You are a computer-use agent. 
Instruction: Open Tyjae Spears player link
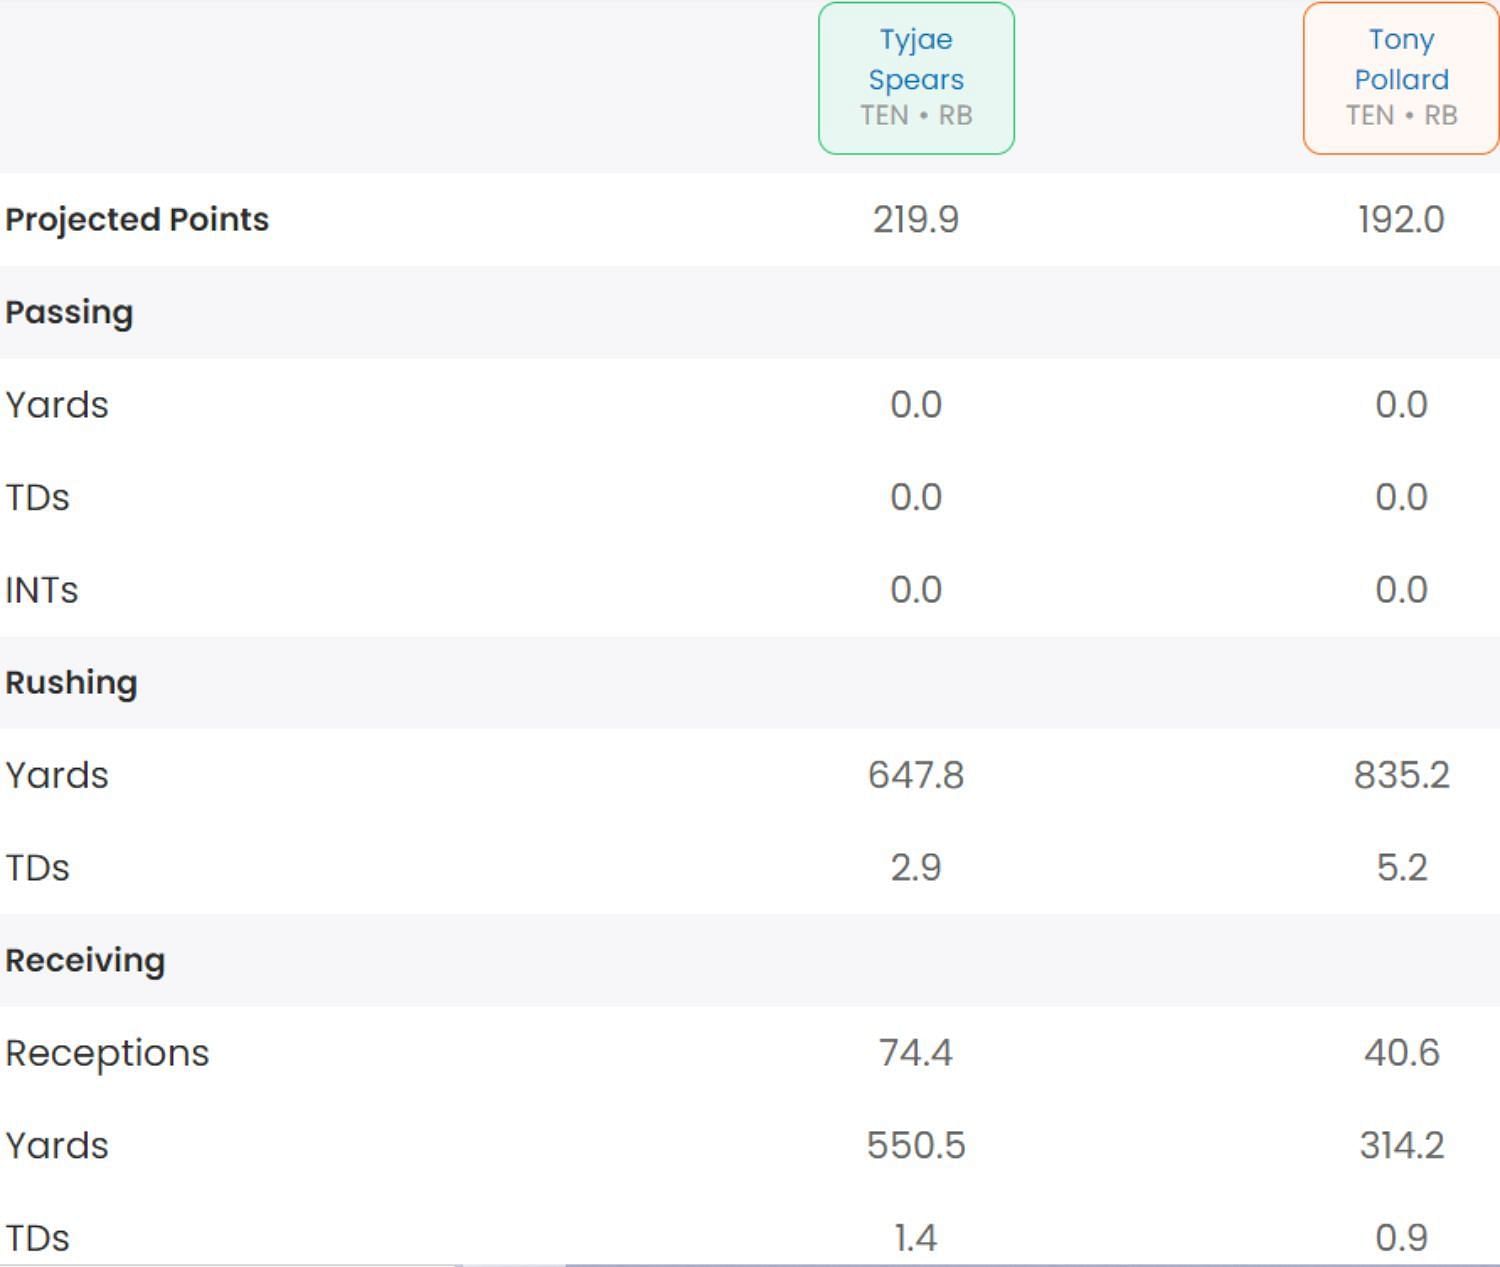click(916, 59)
